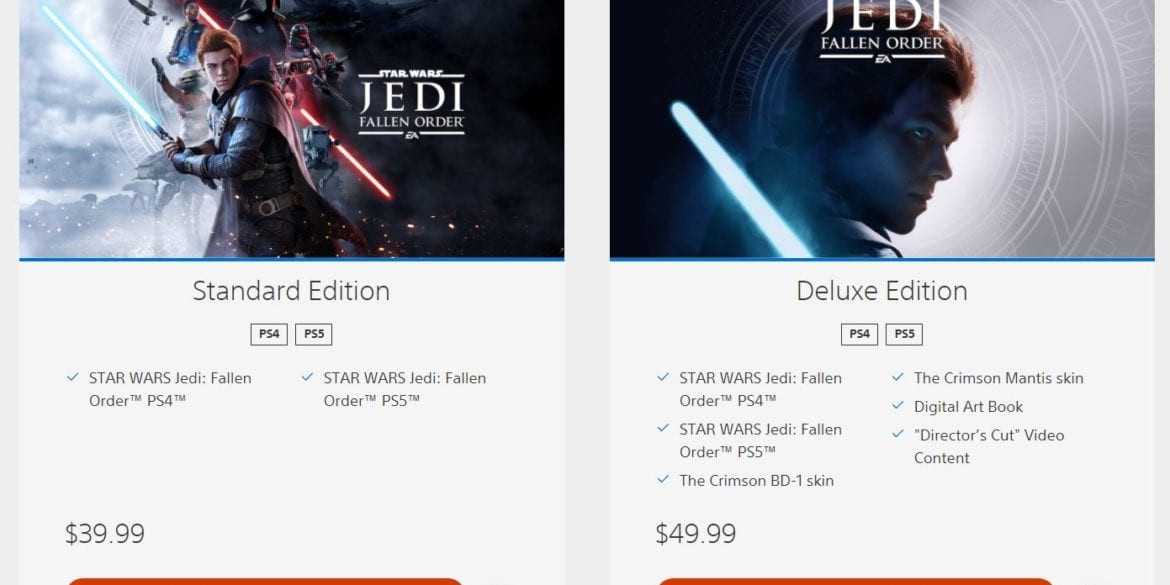Screen dimensions: 1170x585
Task: Click the checkmark beside Director's Cut Video Content
Action: point(898,434)
